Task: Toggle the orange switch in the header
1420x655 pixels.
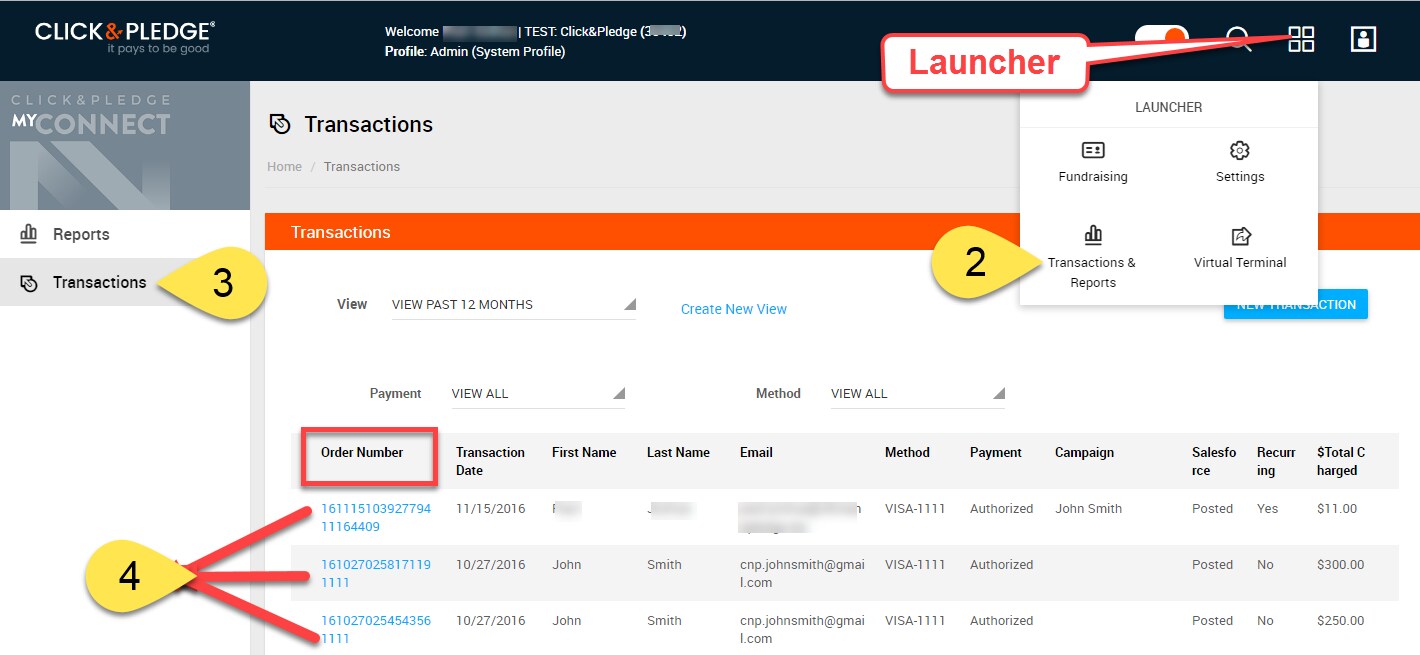Action: (x=1162, y=39)
